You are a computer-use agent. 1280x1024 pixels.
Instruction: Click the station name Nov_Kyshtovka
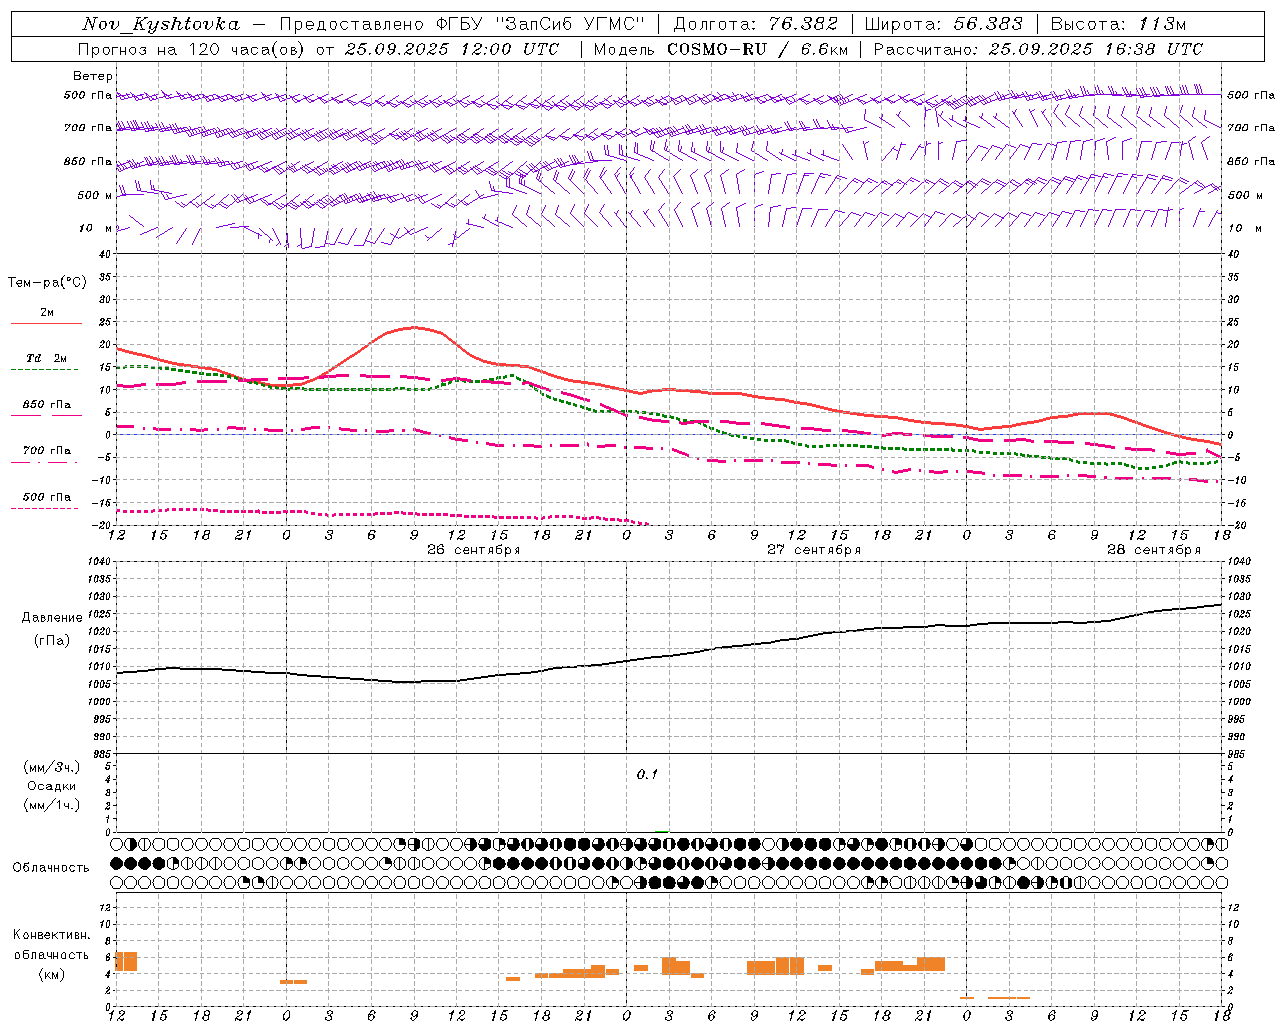pyautogui.click(x=160, y=24)
